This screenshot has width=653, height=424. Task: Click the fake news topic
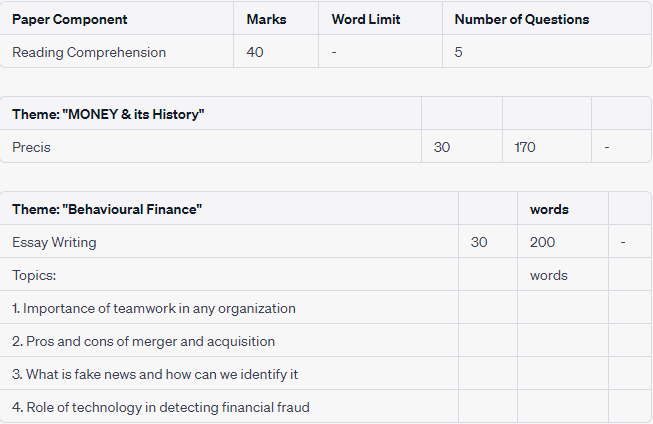coord(155,374)
